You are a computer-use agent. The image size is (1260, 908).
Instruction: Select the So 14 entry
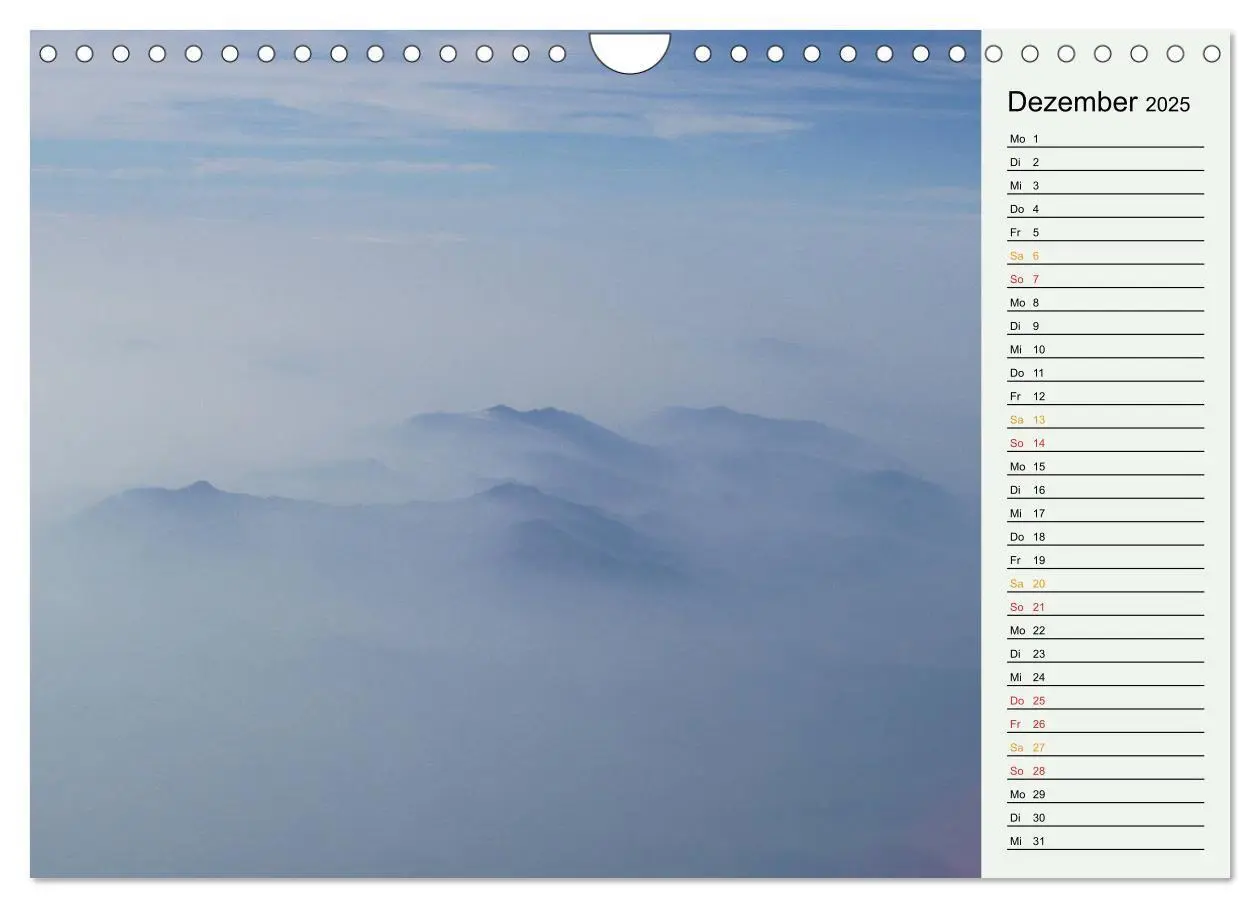pyautogui.click(x=1105, y=443)
